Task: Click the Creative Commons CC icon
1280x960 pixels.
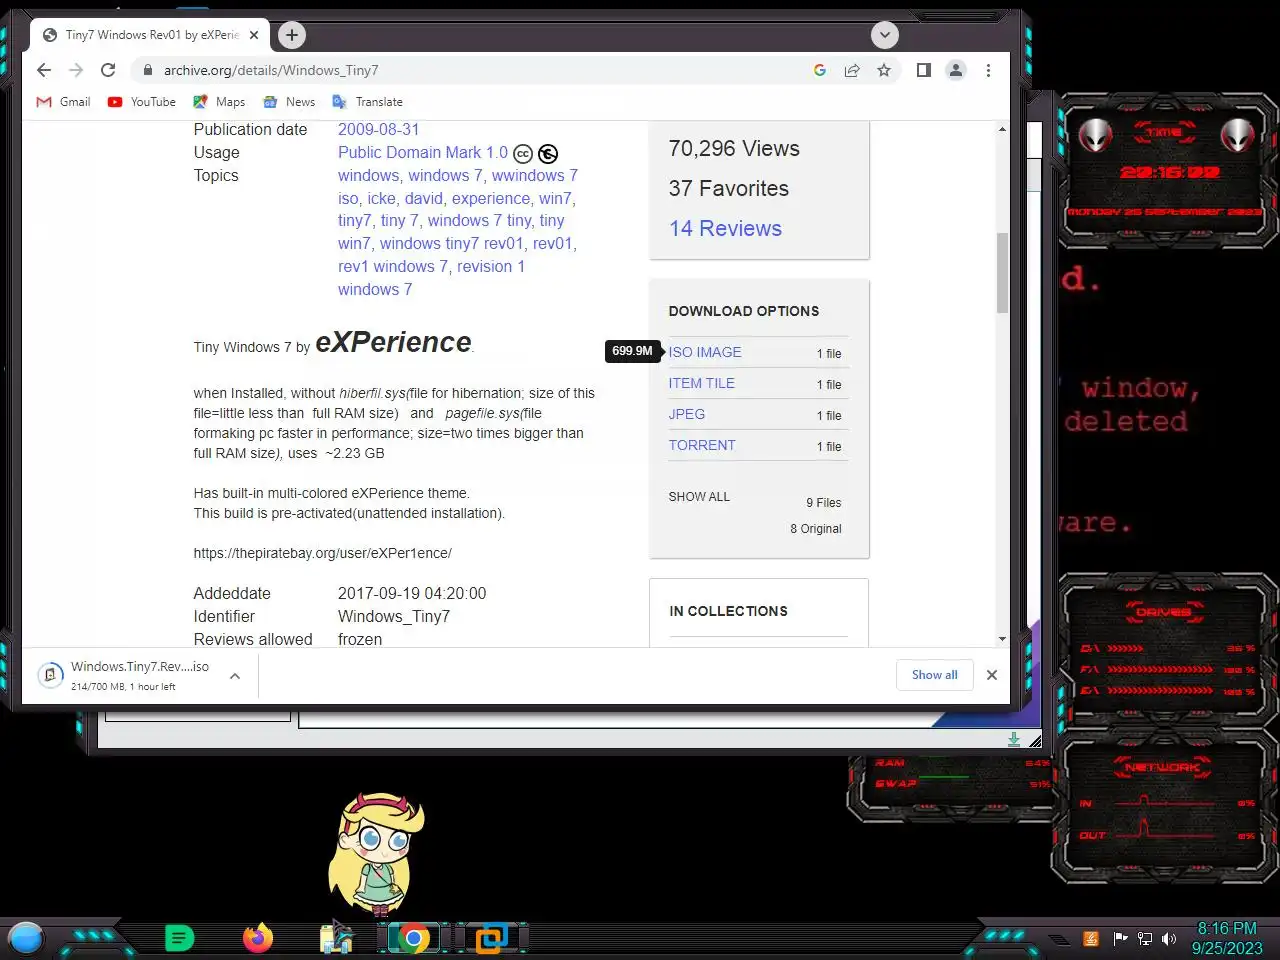Action: [x=523, y=154]
